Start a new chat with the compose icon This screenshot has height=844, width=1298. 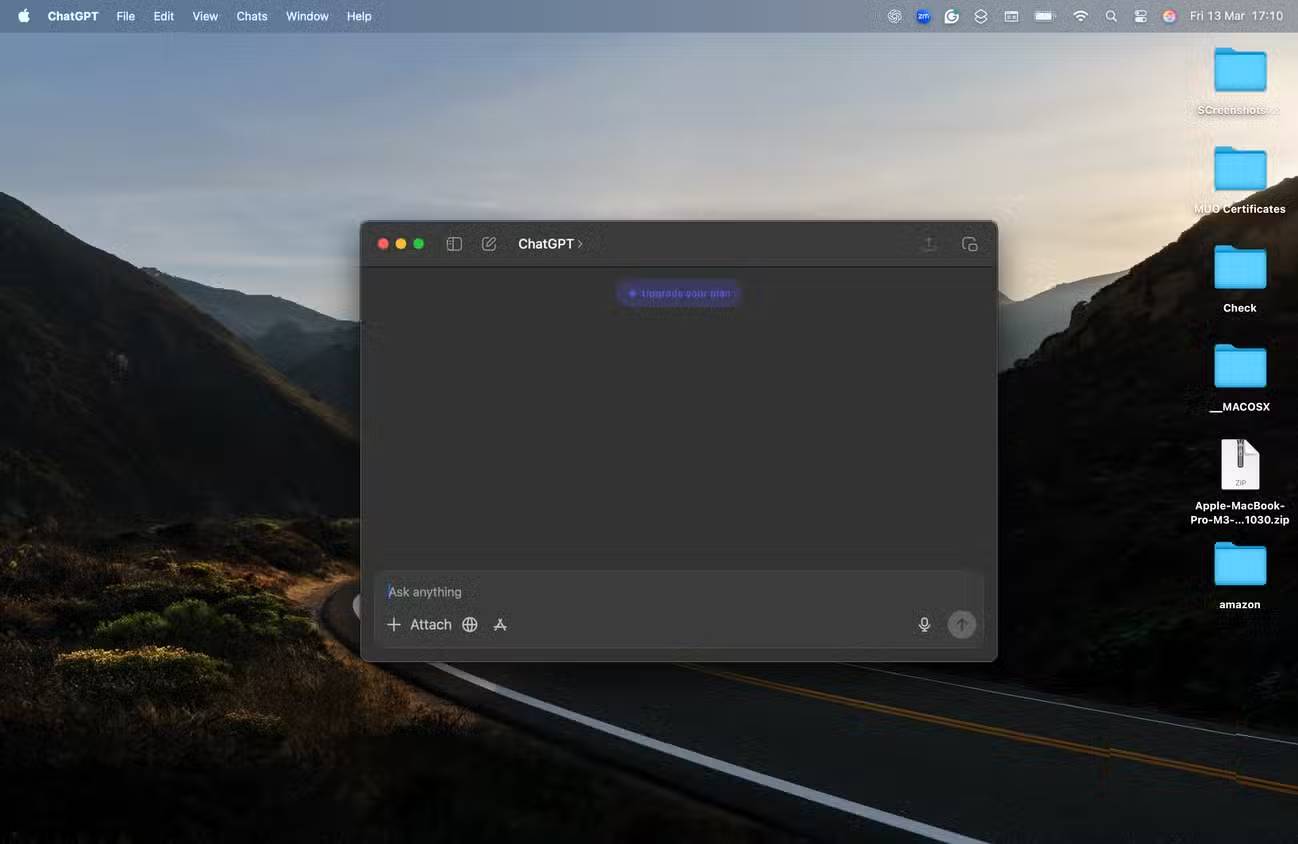coord(489,243)
